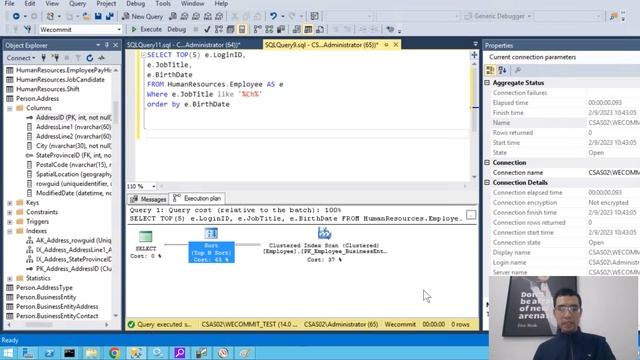The image size is (640, 360).
Task: Click the Parse checkmark icon
Action: point(207,29)
